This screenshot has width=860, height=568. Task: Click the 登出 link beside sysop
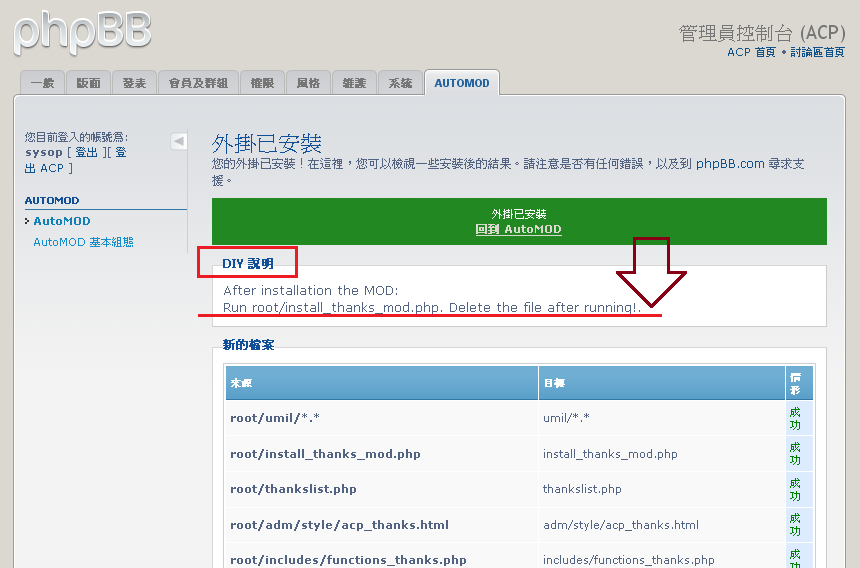pyautogui.click(x=87, y=152)
